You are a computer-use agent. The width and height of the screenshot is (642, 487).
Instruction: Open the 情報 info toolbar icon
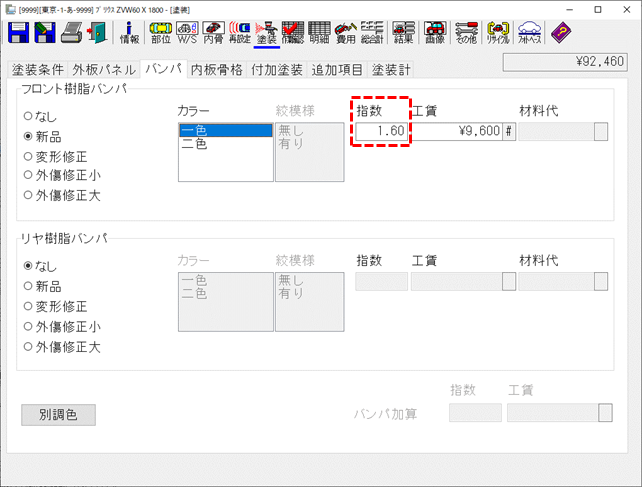click(x=130, y=34)
